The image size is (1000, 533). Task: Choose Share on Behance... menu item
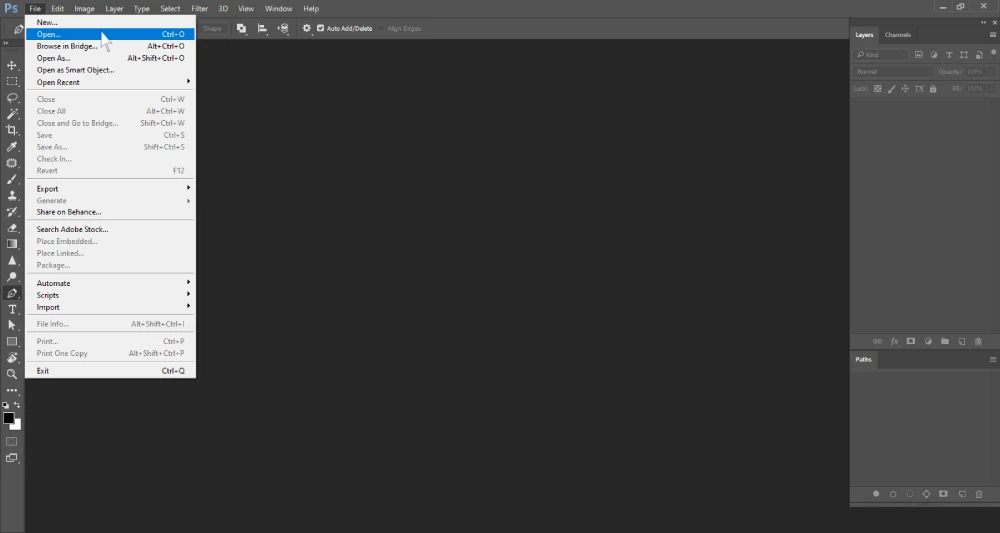[x=110, y=212]
